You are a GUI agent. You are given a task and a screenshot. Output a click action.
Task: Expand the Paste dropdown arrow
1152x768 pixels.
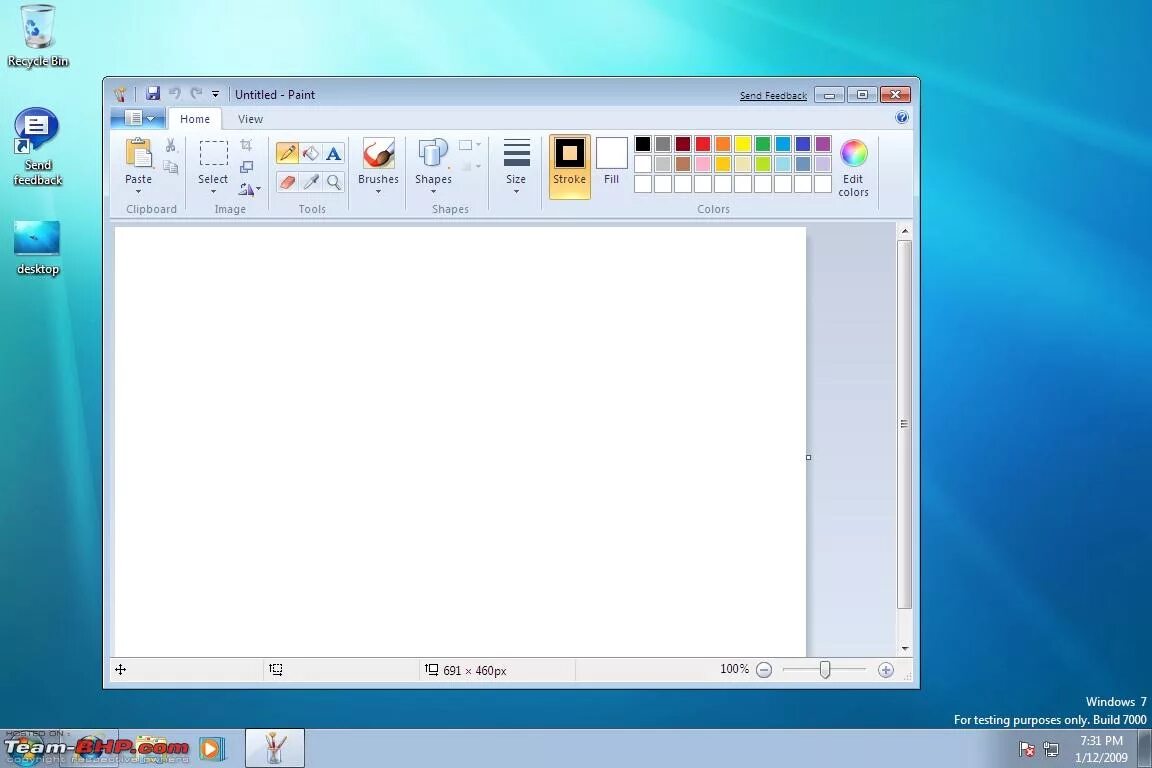tap(138, 193)
